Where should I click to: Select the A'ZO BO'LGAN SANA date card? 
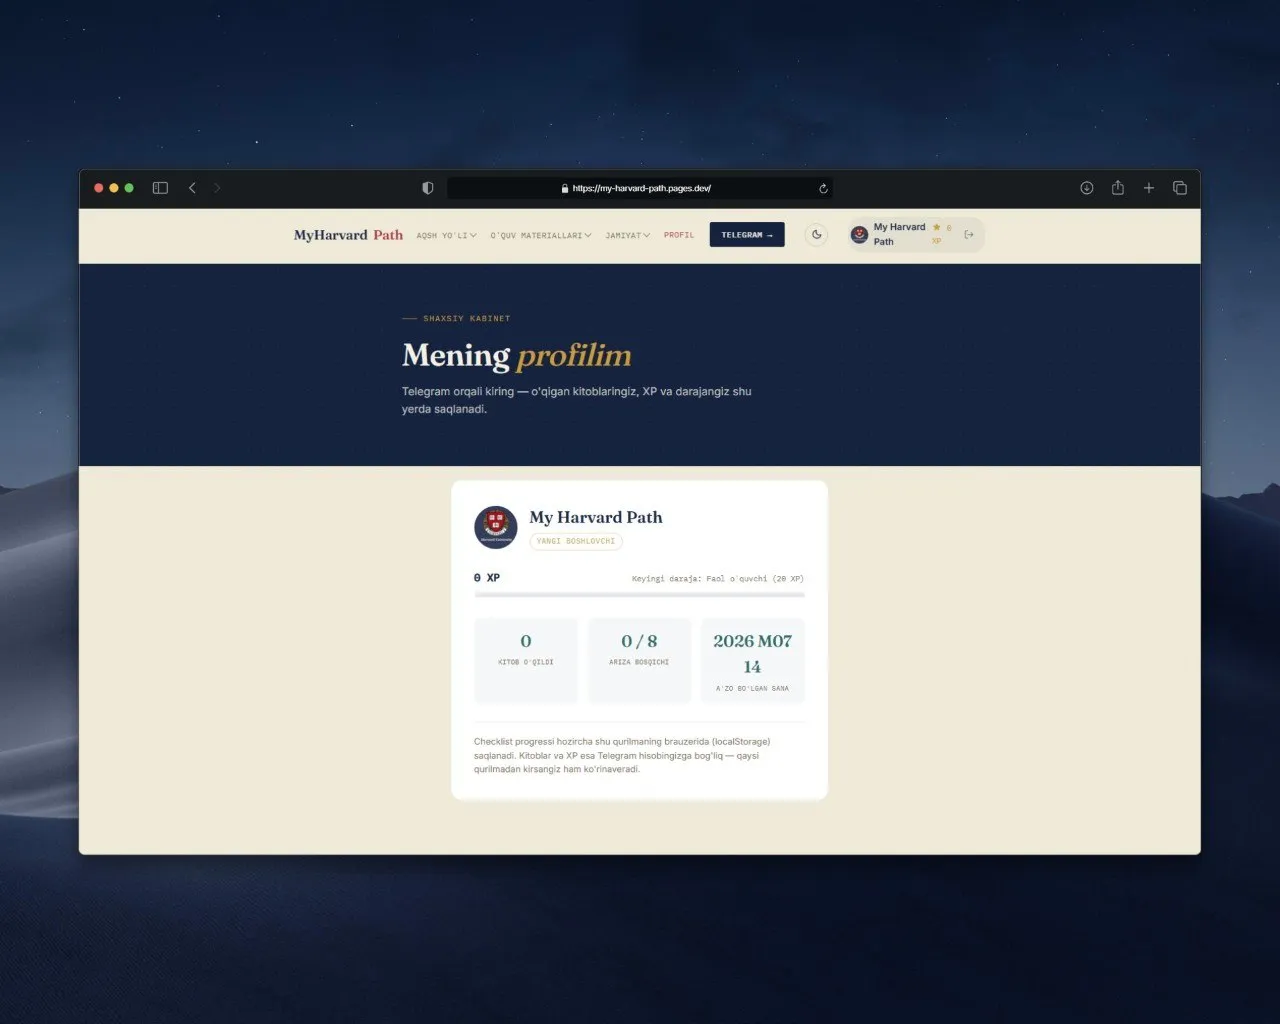click(753, 660)
